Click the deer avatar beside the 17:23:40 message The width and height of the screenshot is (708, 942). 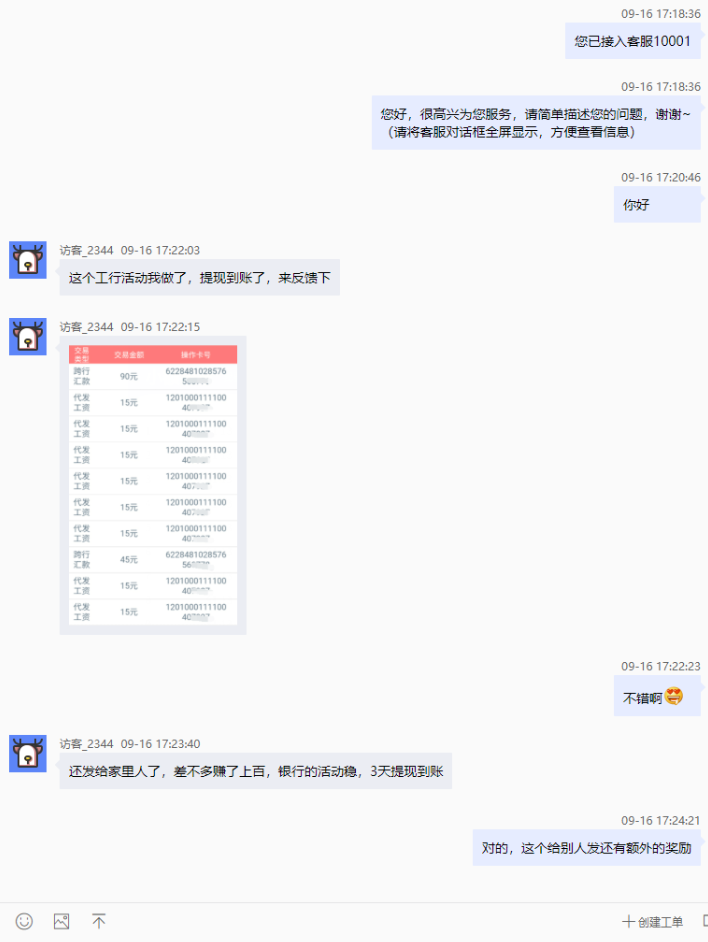point(28,753)
